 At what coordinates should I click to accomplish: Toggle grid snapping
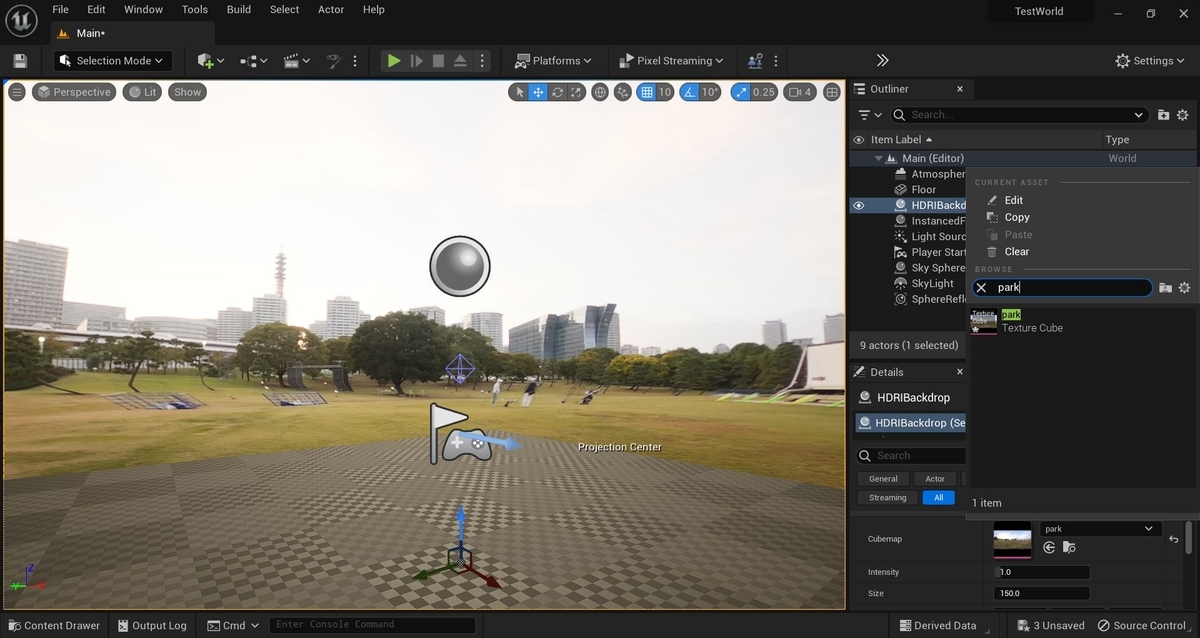click(x=647, y=92)
